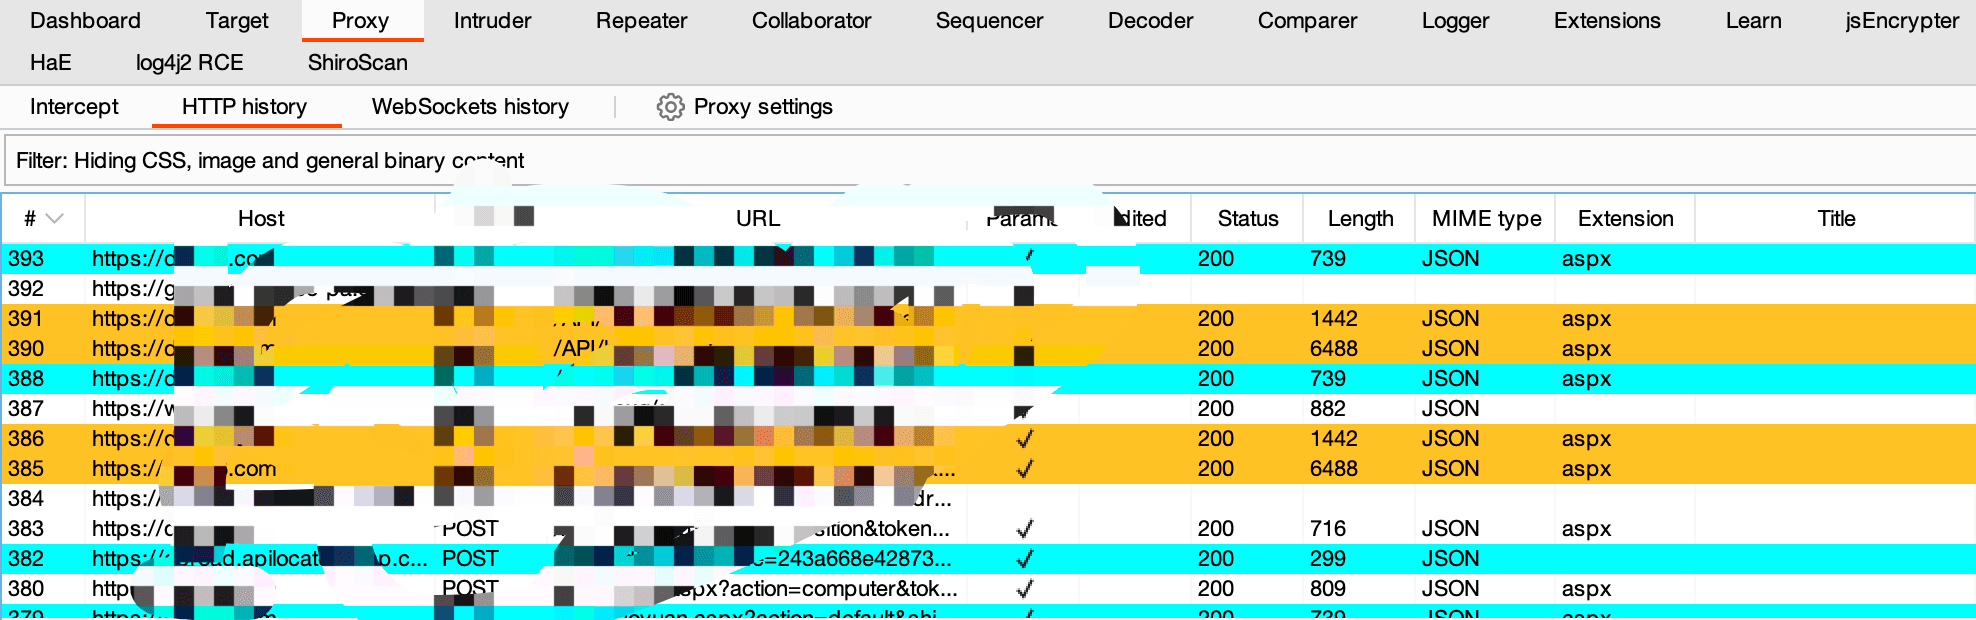This screenshot has height=620, width=1976.
Task: Click the Params checkmark in row 380
Action: (x=1024, y=588)
